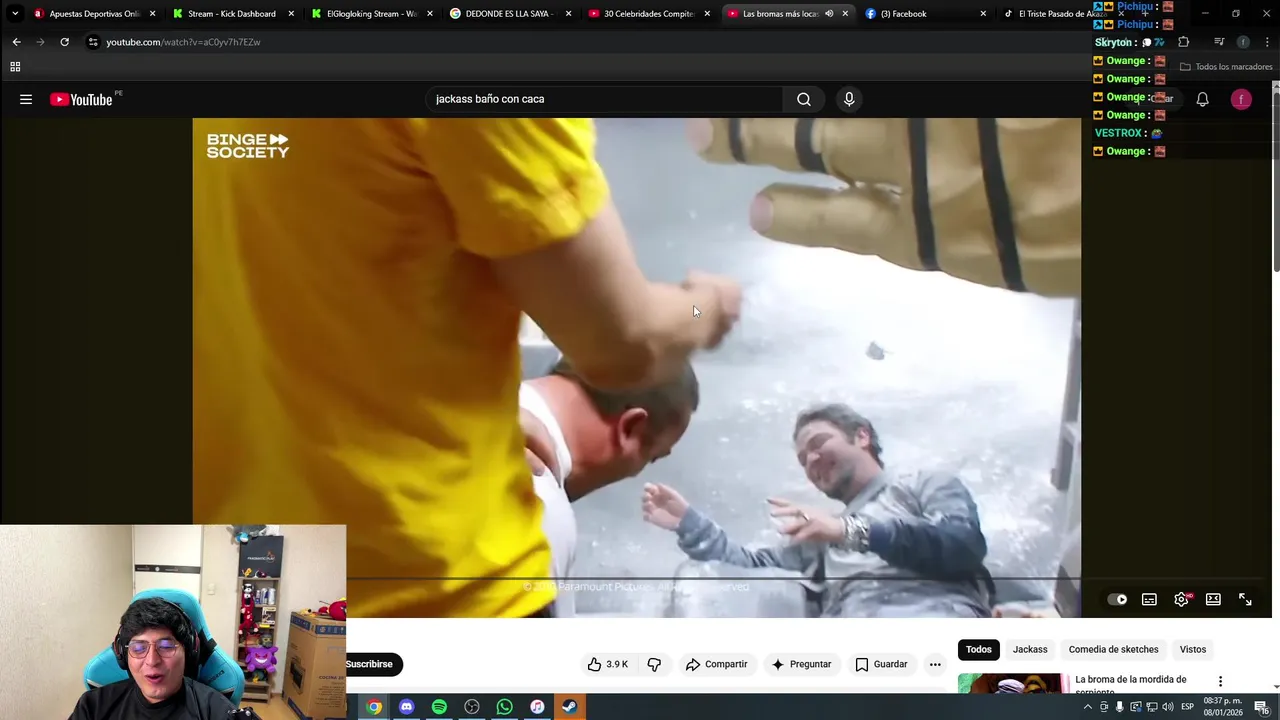Open La broma de la mordida video title

tap(1131, 684)
